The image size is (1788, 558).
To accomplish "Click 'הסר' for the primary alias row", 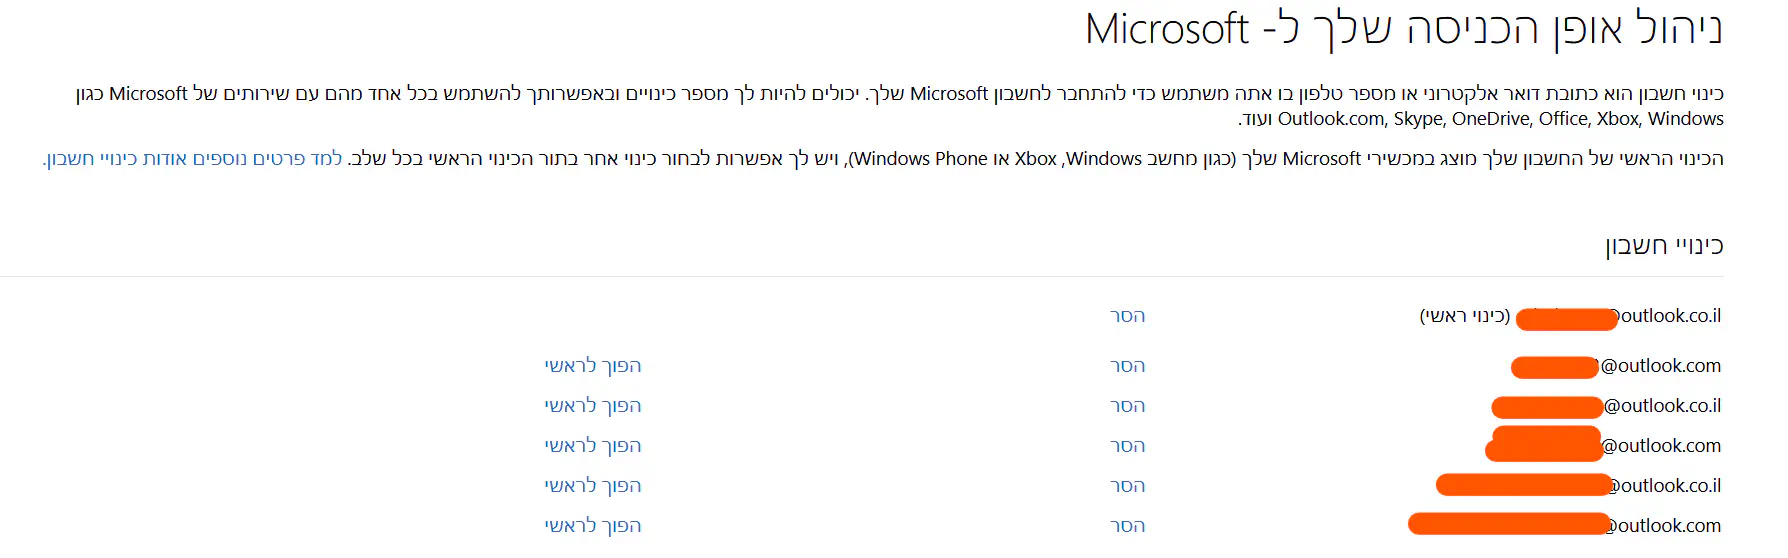I will (1127, 316).
